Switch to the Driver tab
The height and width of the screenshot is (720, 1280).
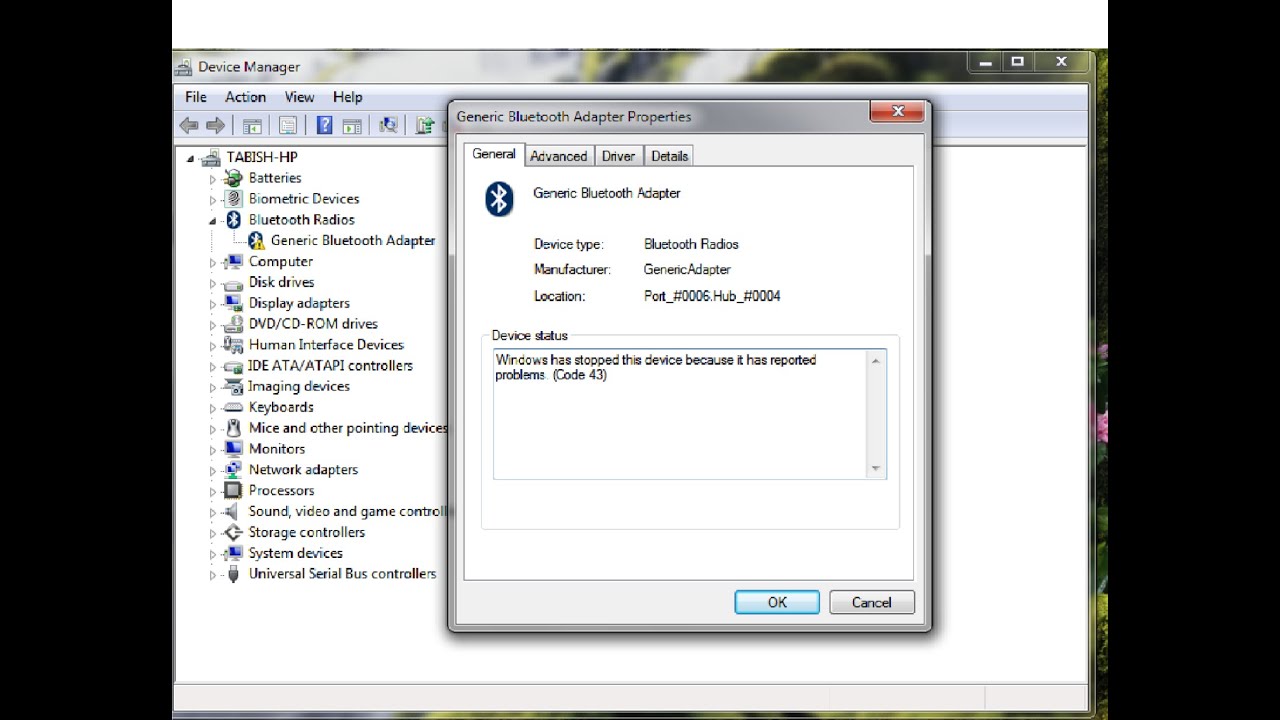[x=618, y=156]
